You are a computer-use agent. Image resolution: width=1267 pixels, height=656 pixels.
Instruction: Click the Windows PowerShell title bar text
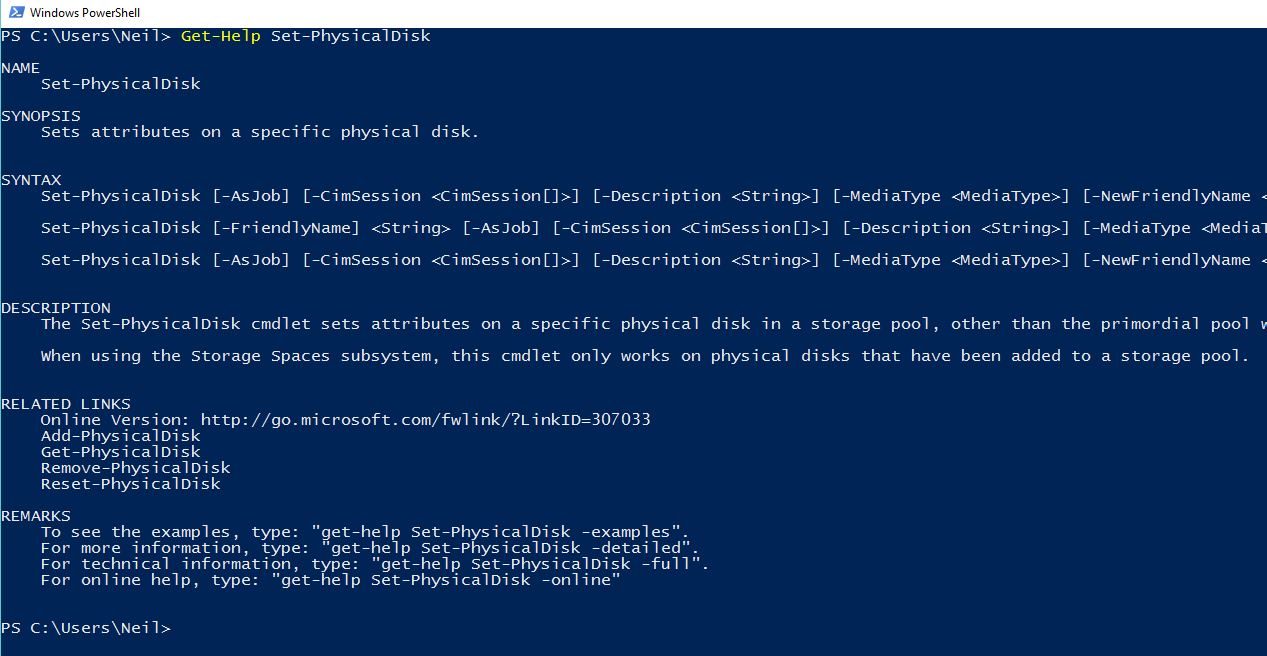(85, 13)
